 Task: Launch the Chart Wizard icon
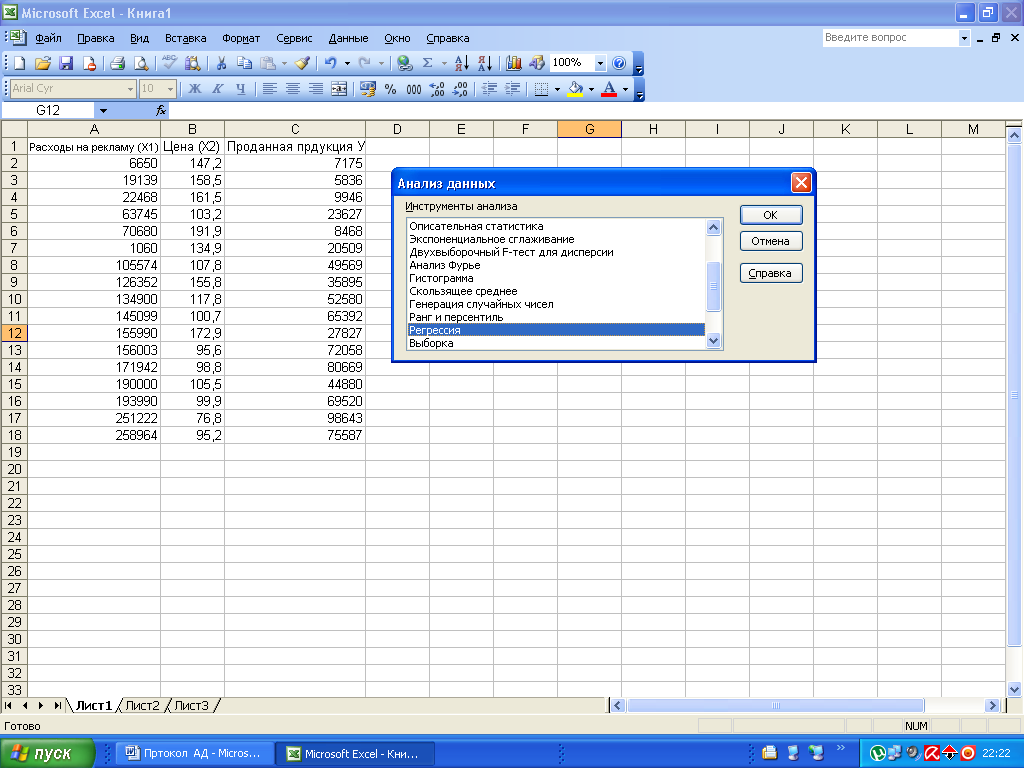(x=514, y=63)
